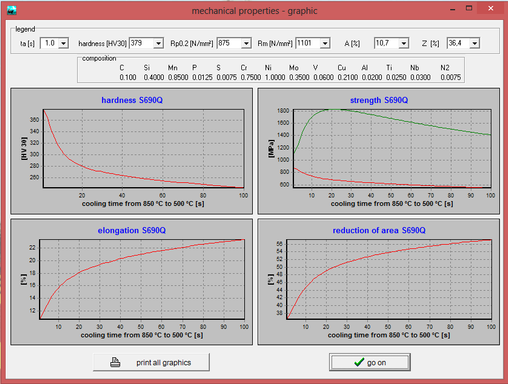Open the Rp0.2 value dropdown
This screenshot has width=508, height=384.
tap(246, 43)
